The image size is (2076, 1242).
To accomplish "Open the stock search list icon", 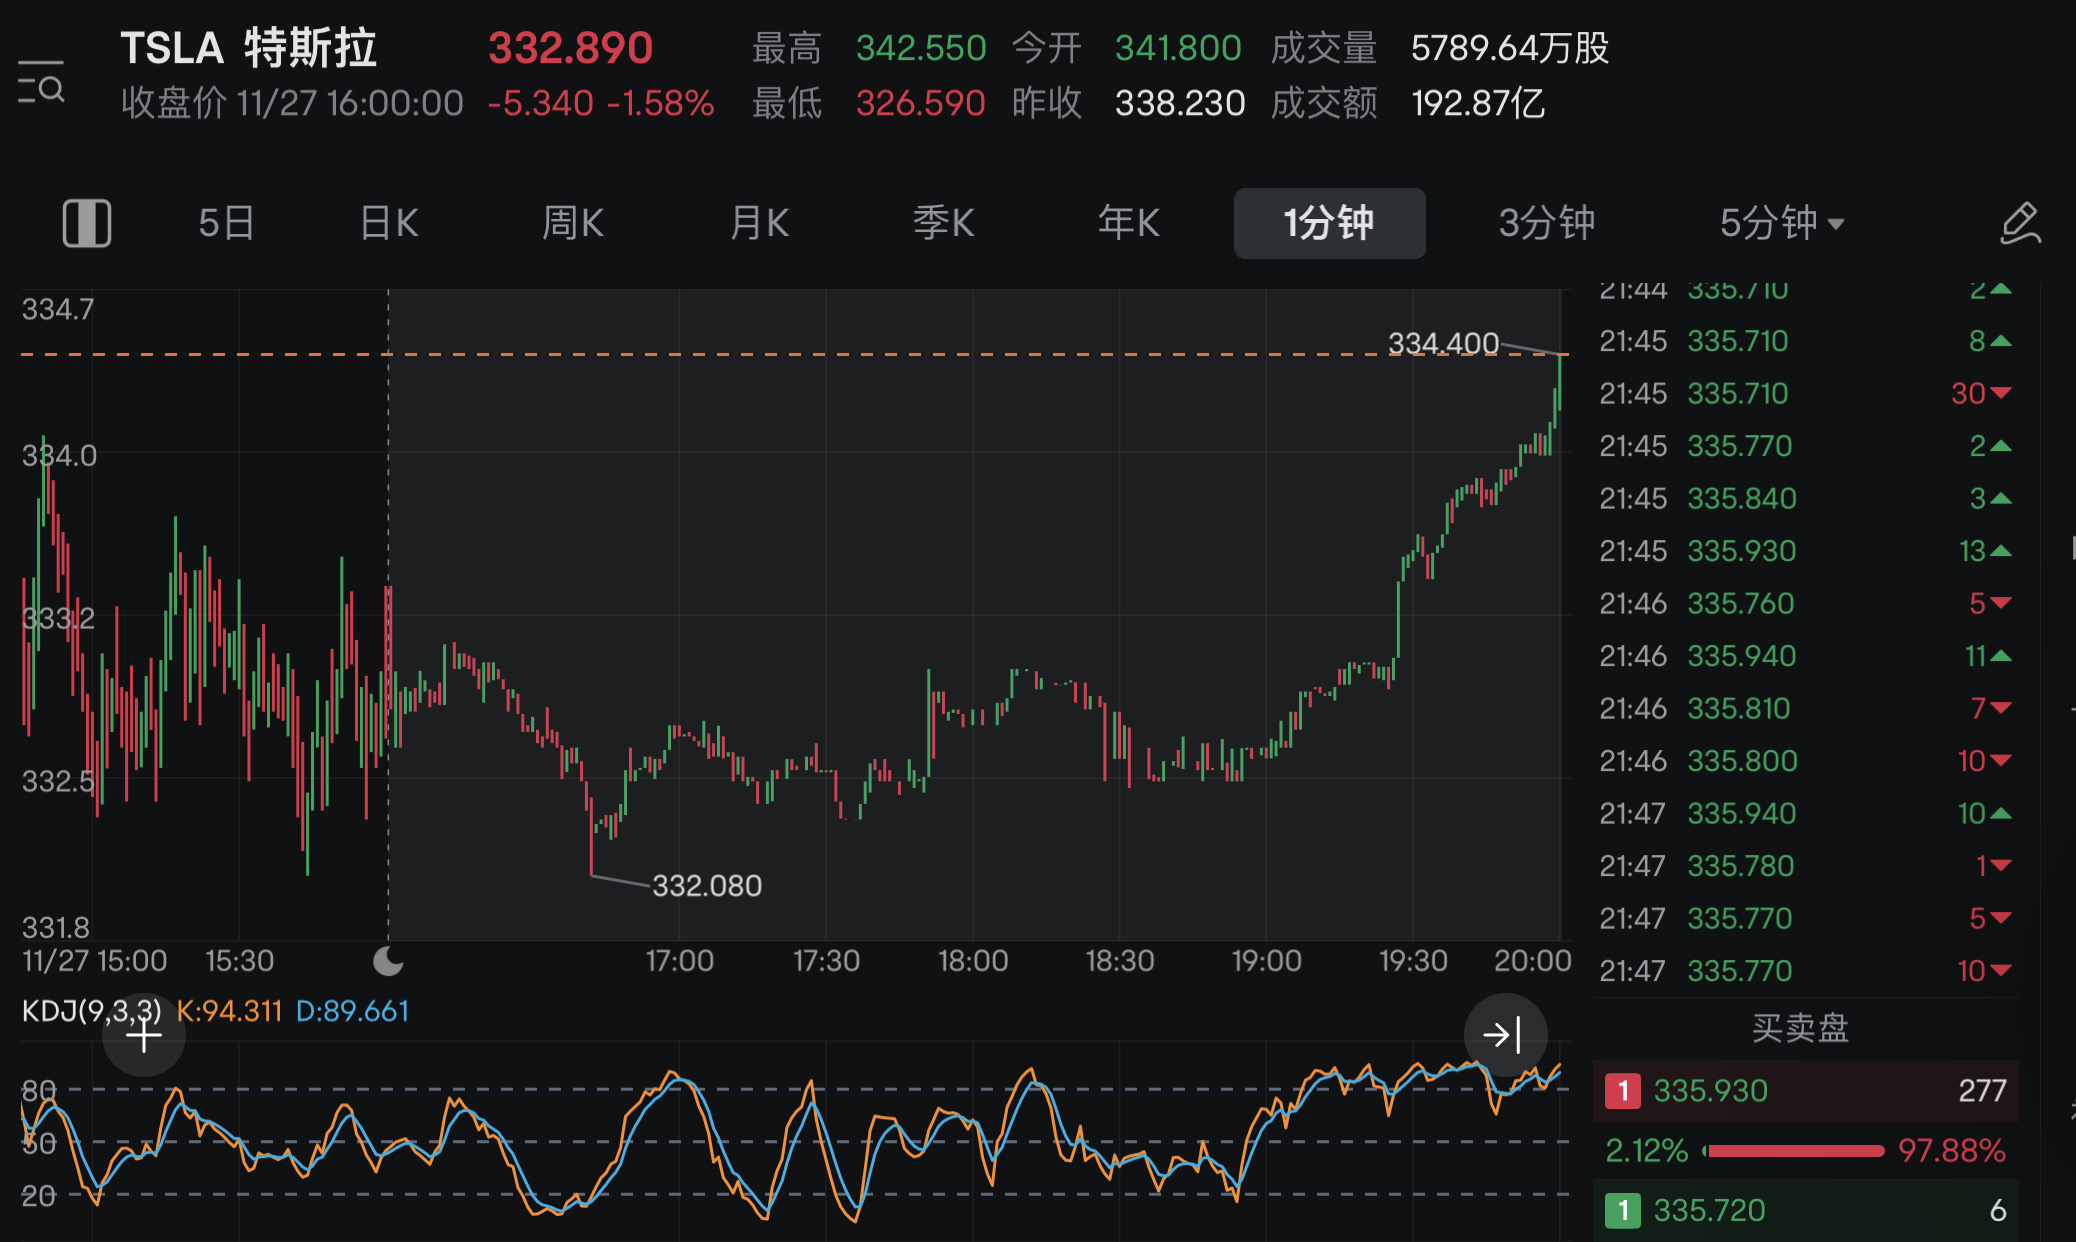I will pos(41,82).
